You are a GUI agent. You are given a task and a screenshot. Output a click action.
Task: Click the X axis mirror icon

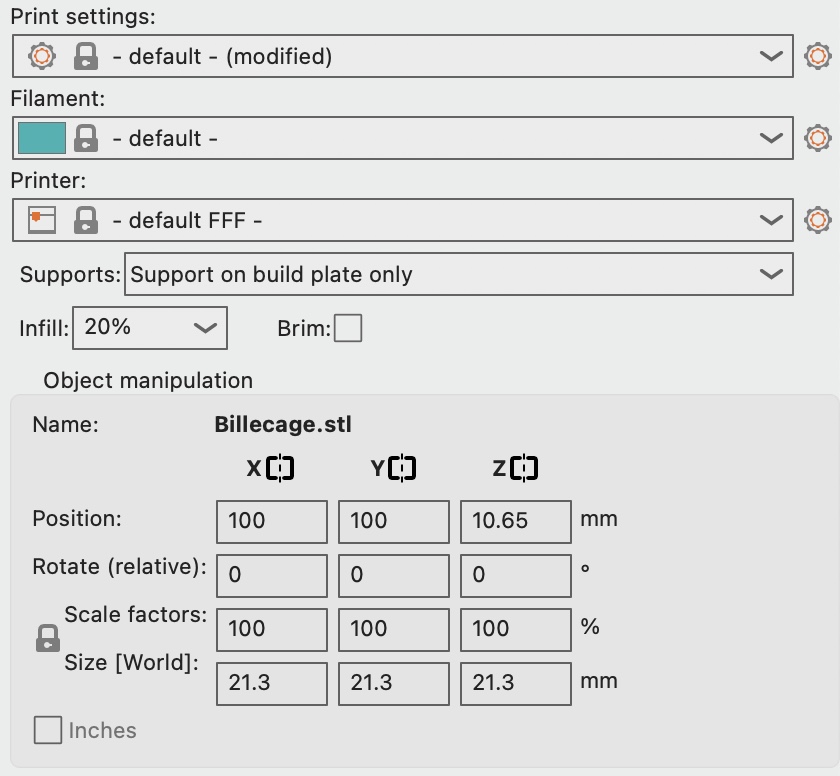[280, 468]
